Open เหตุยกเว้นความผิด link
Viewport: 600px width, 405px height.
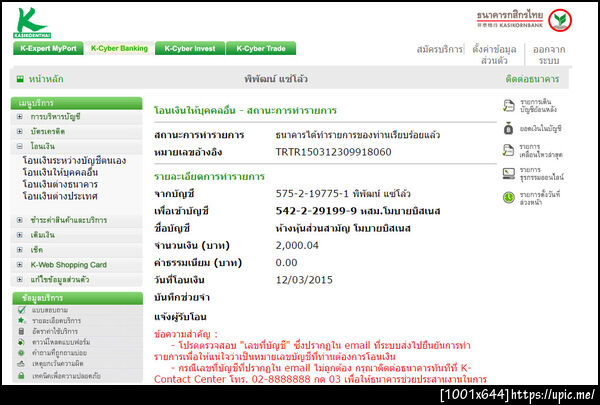coord(57,364)
